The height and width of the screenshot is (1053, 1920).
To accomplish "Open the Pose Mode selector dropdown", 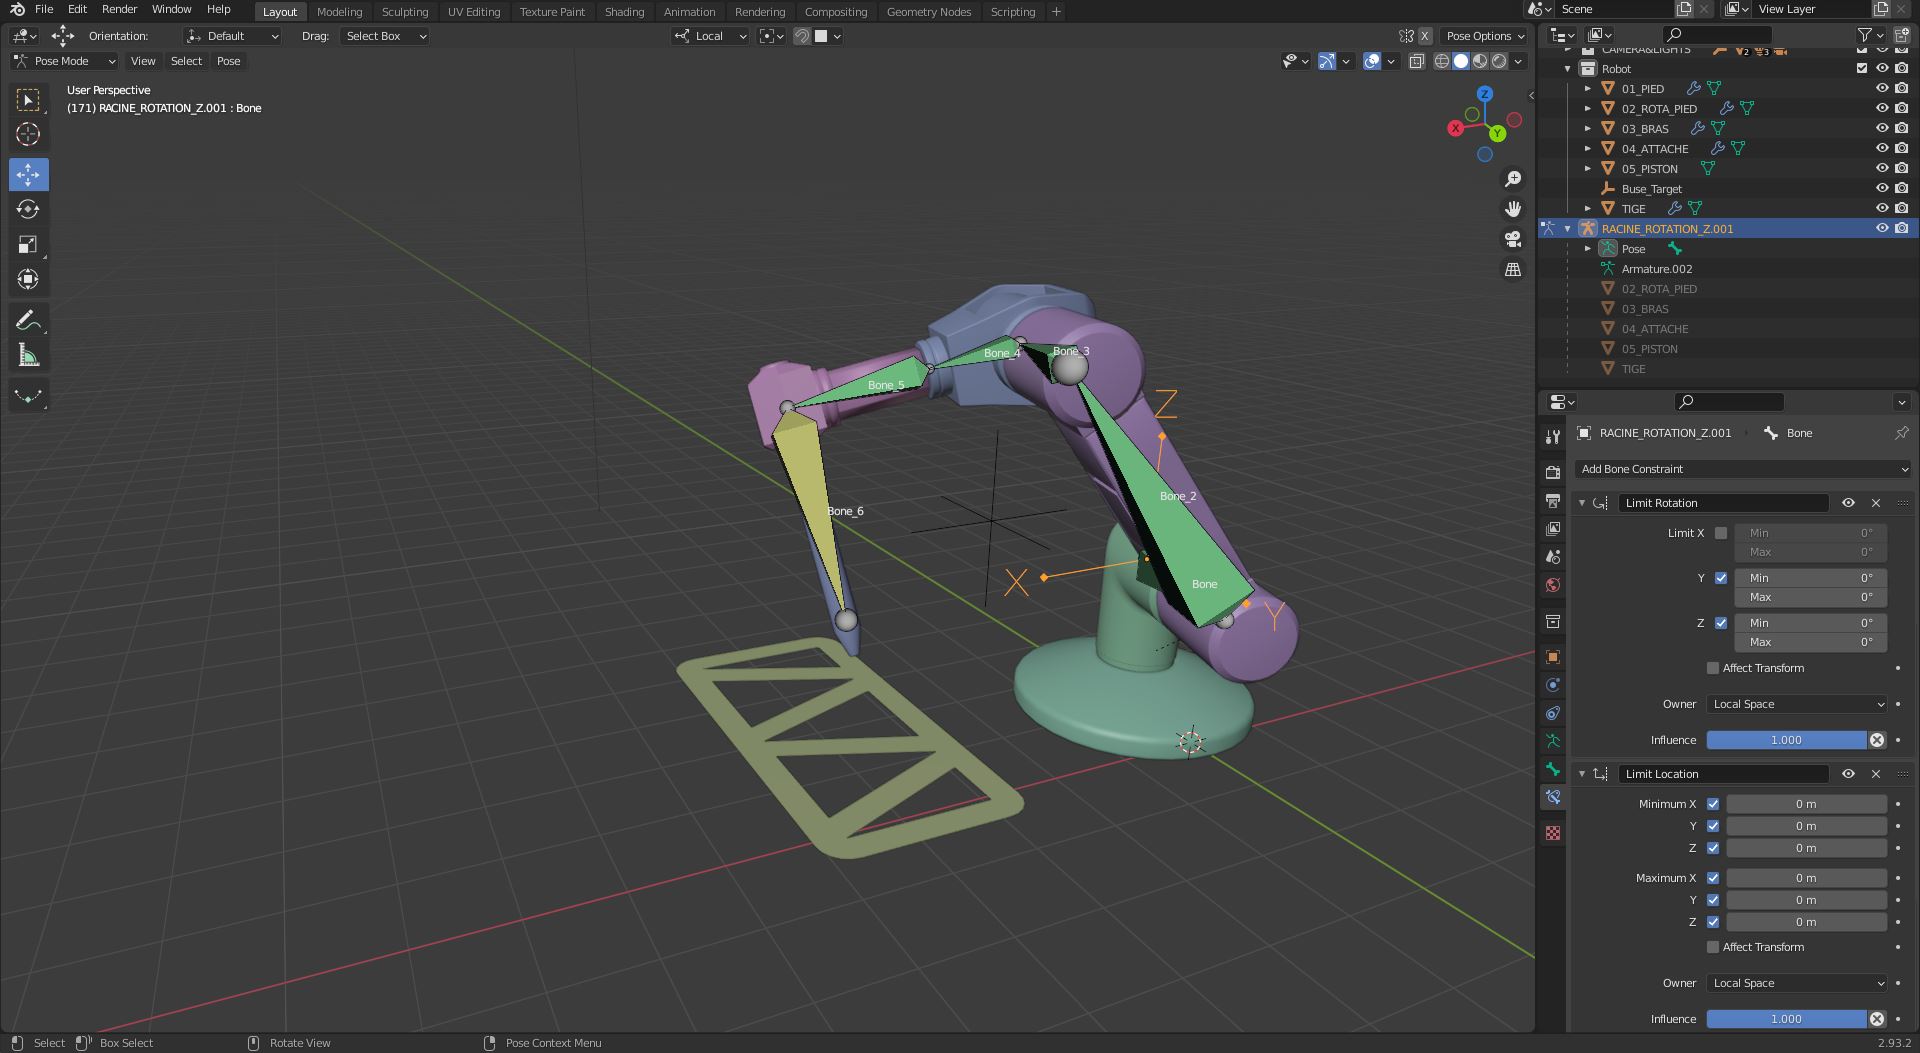I will pyautogui.click(x=65, y=61).
